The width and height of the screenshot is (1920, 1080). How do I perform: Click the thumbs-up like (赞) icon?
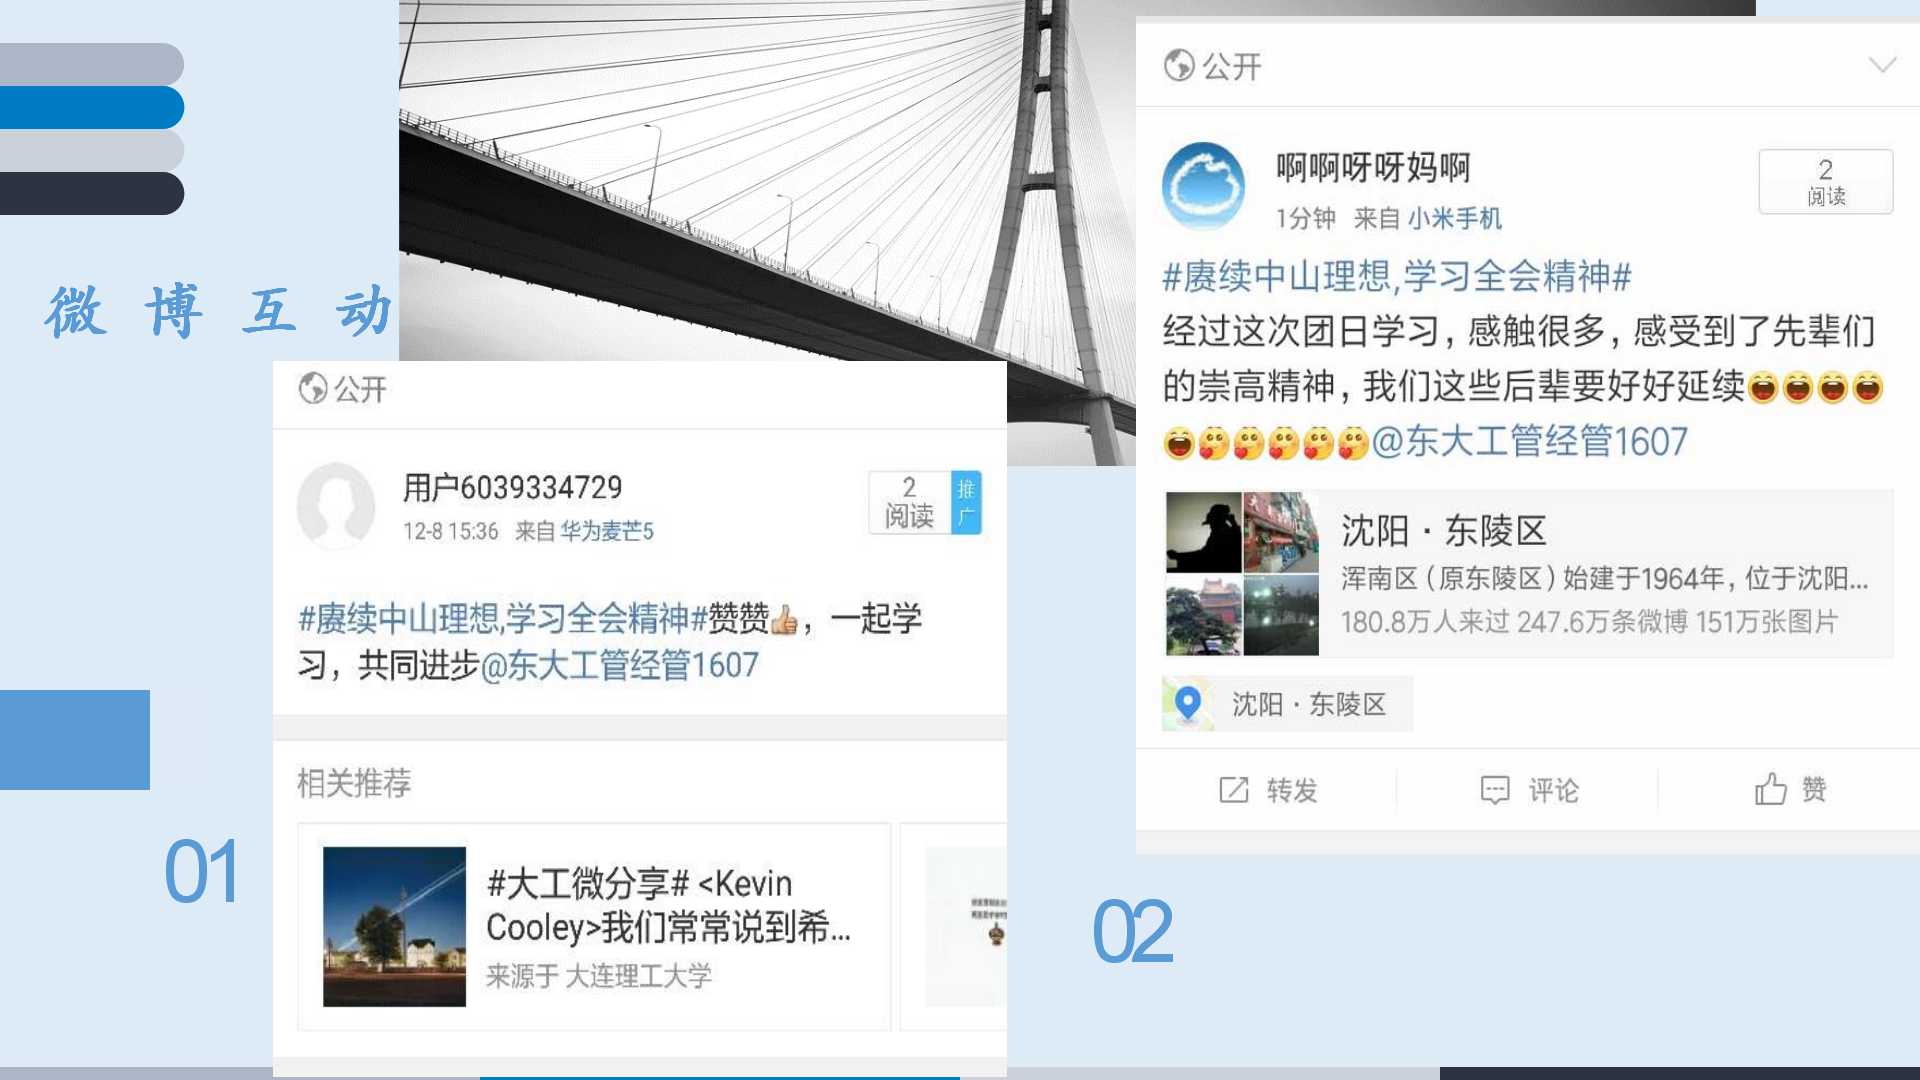1770,789
